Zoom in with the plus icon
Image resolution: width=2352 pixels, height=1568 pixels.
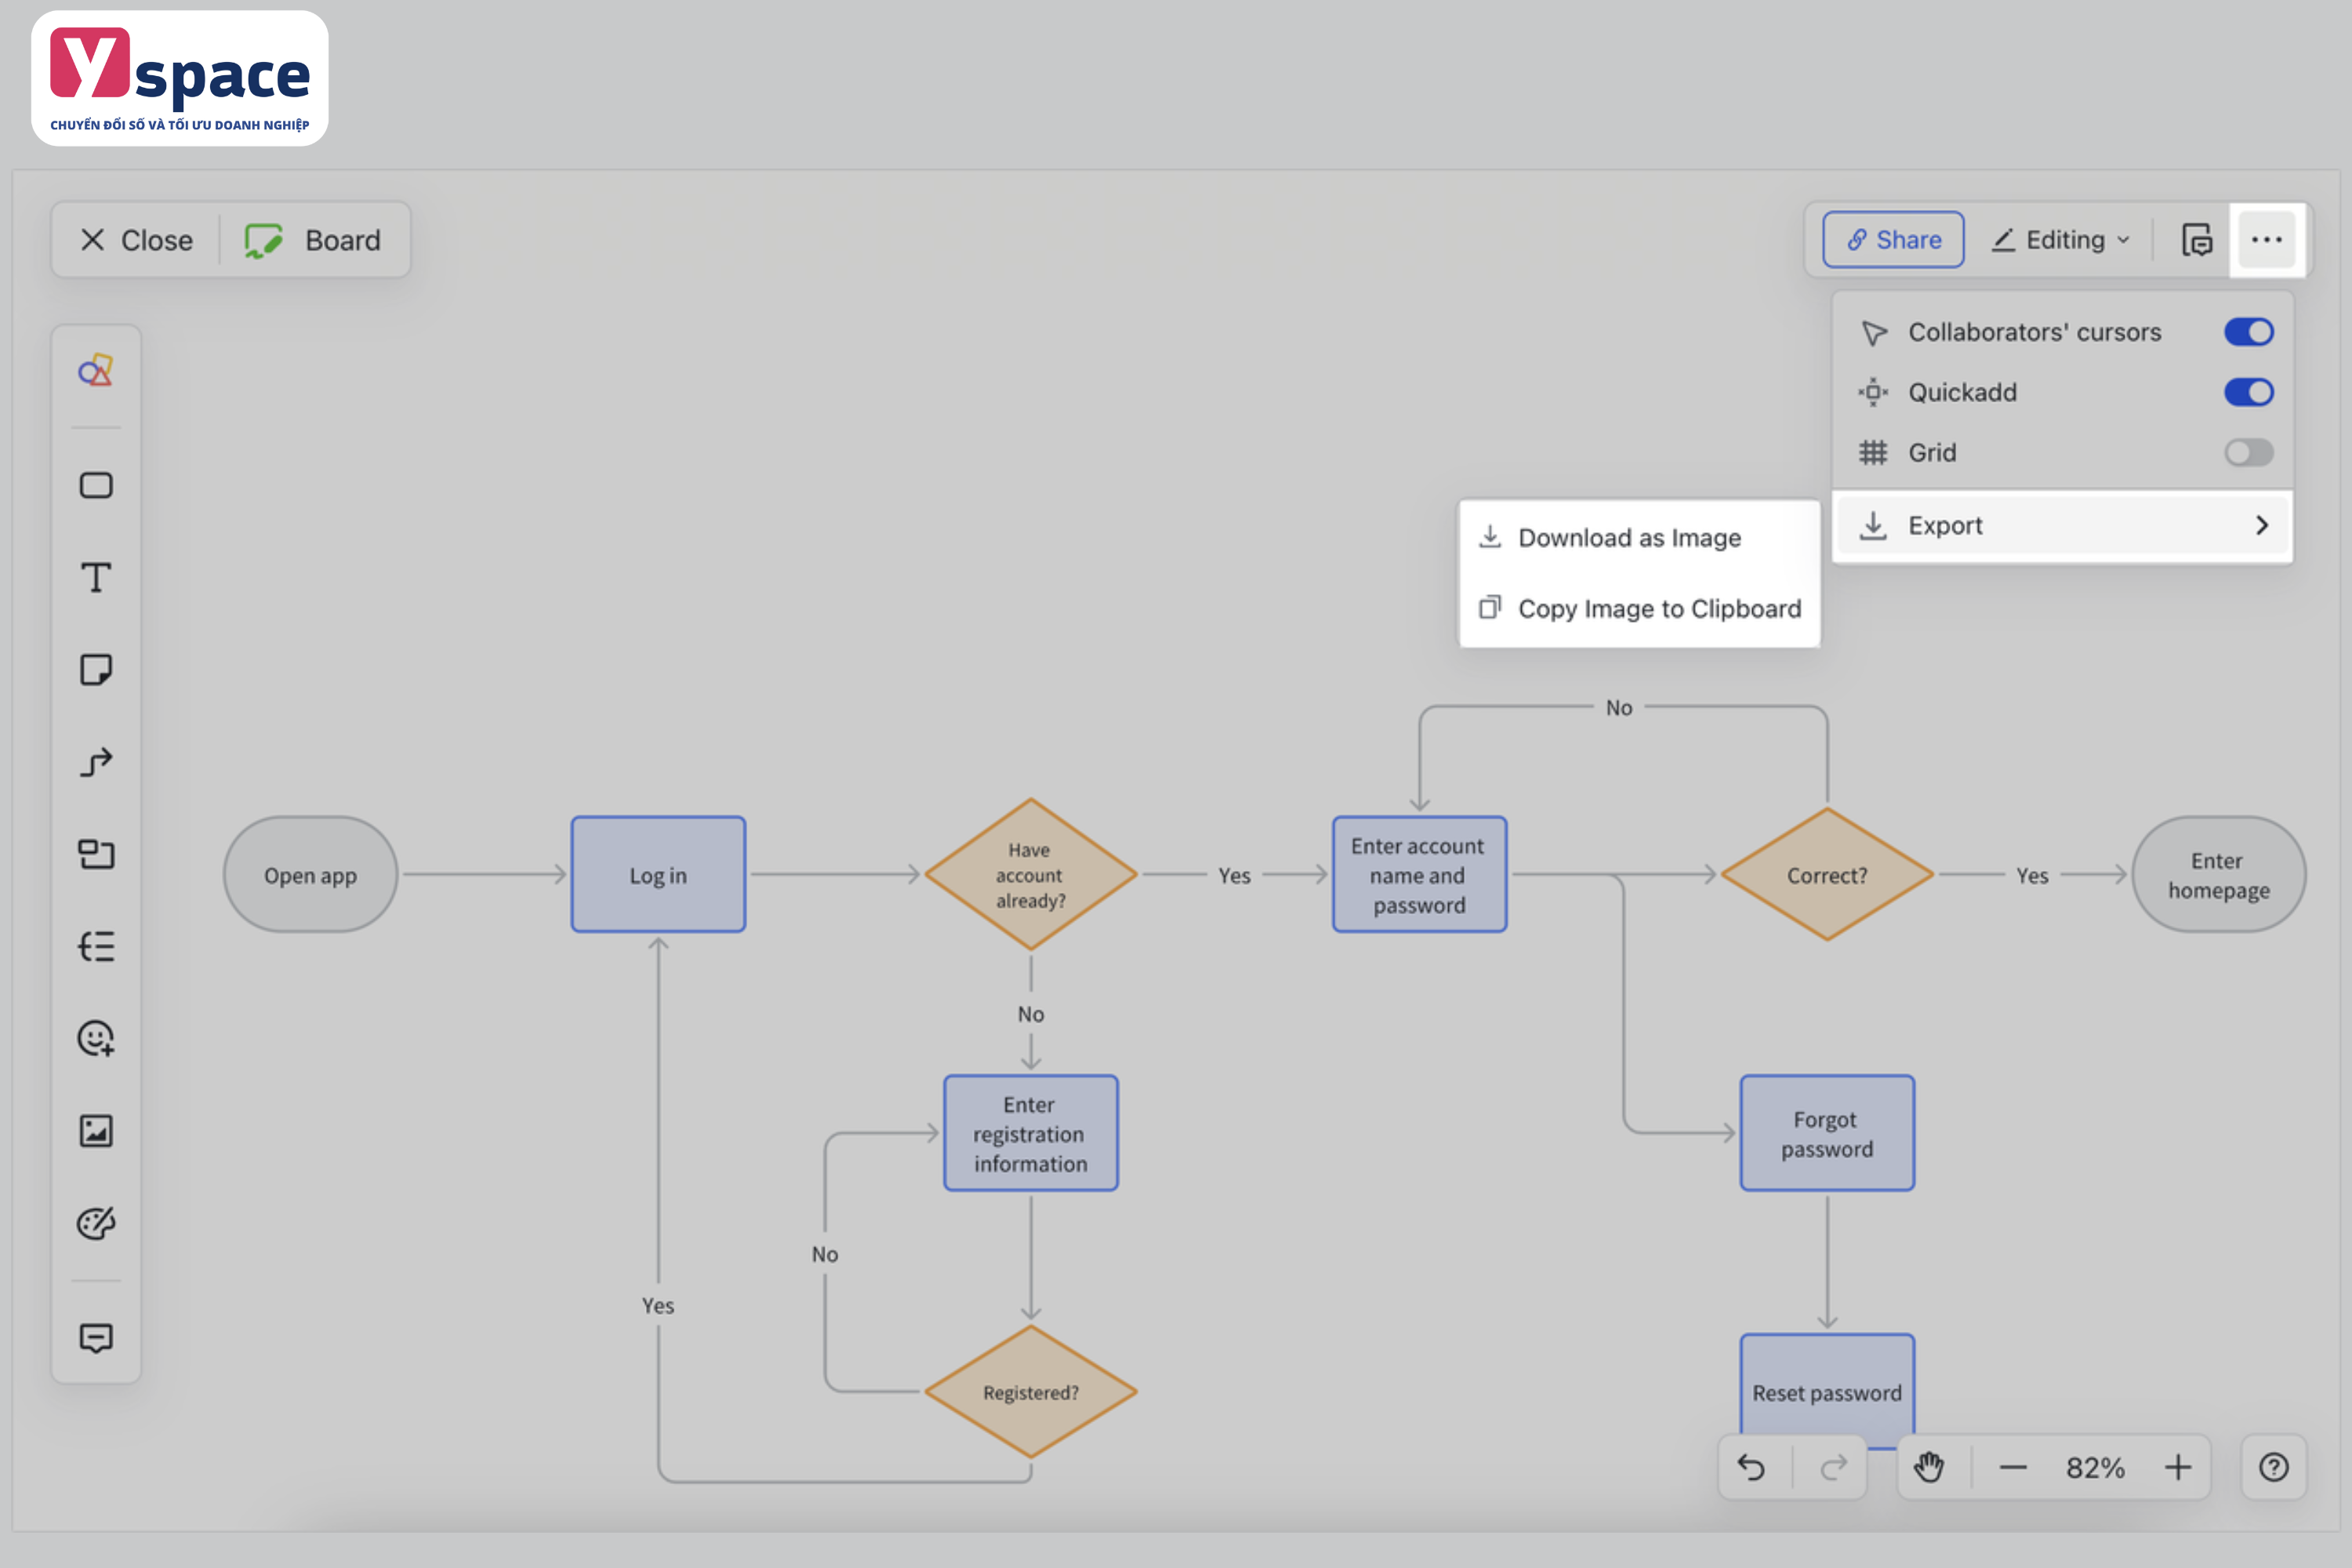point(2178,1467)
